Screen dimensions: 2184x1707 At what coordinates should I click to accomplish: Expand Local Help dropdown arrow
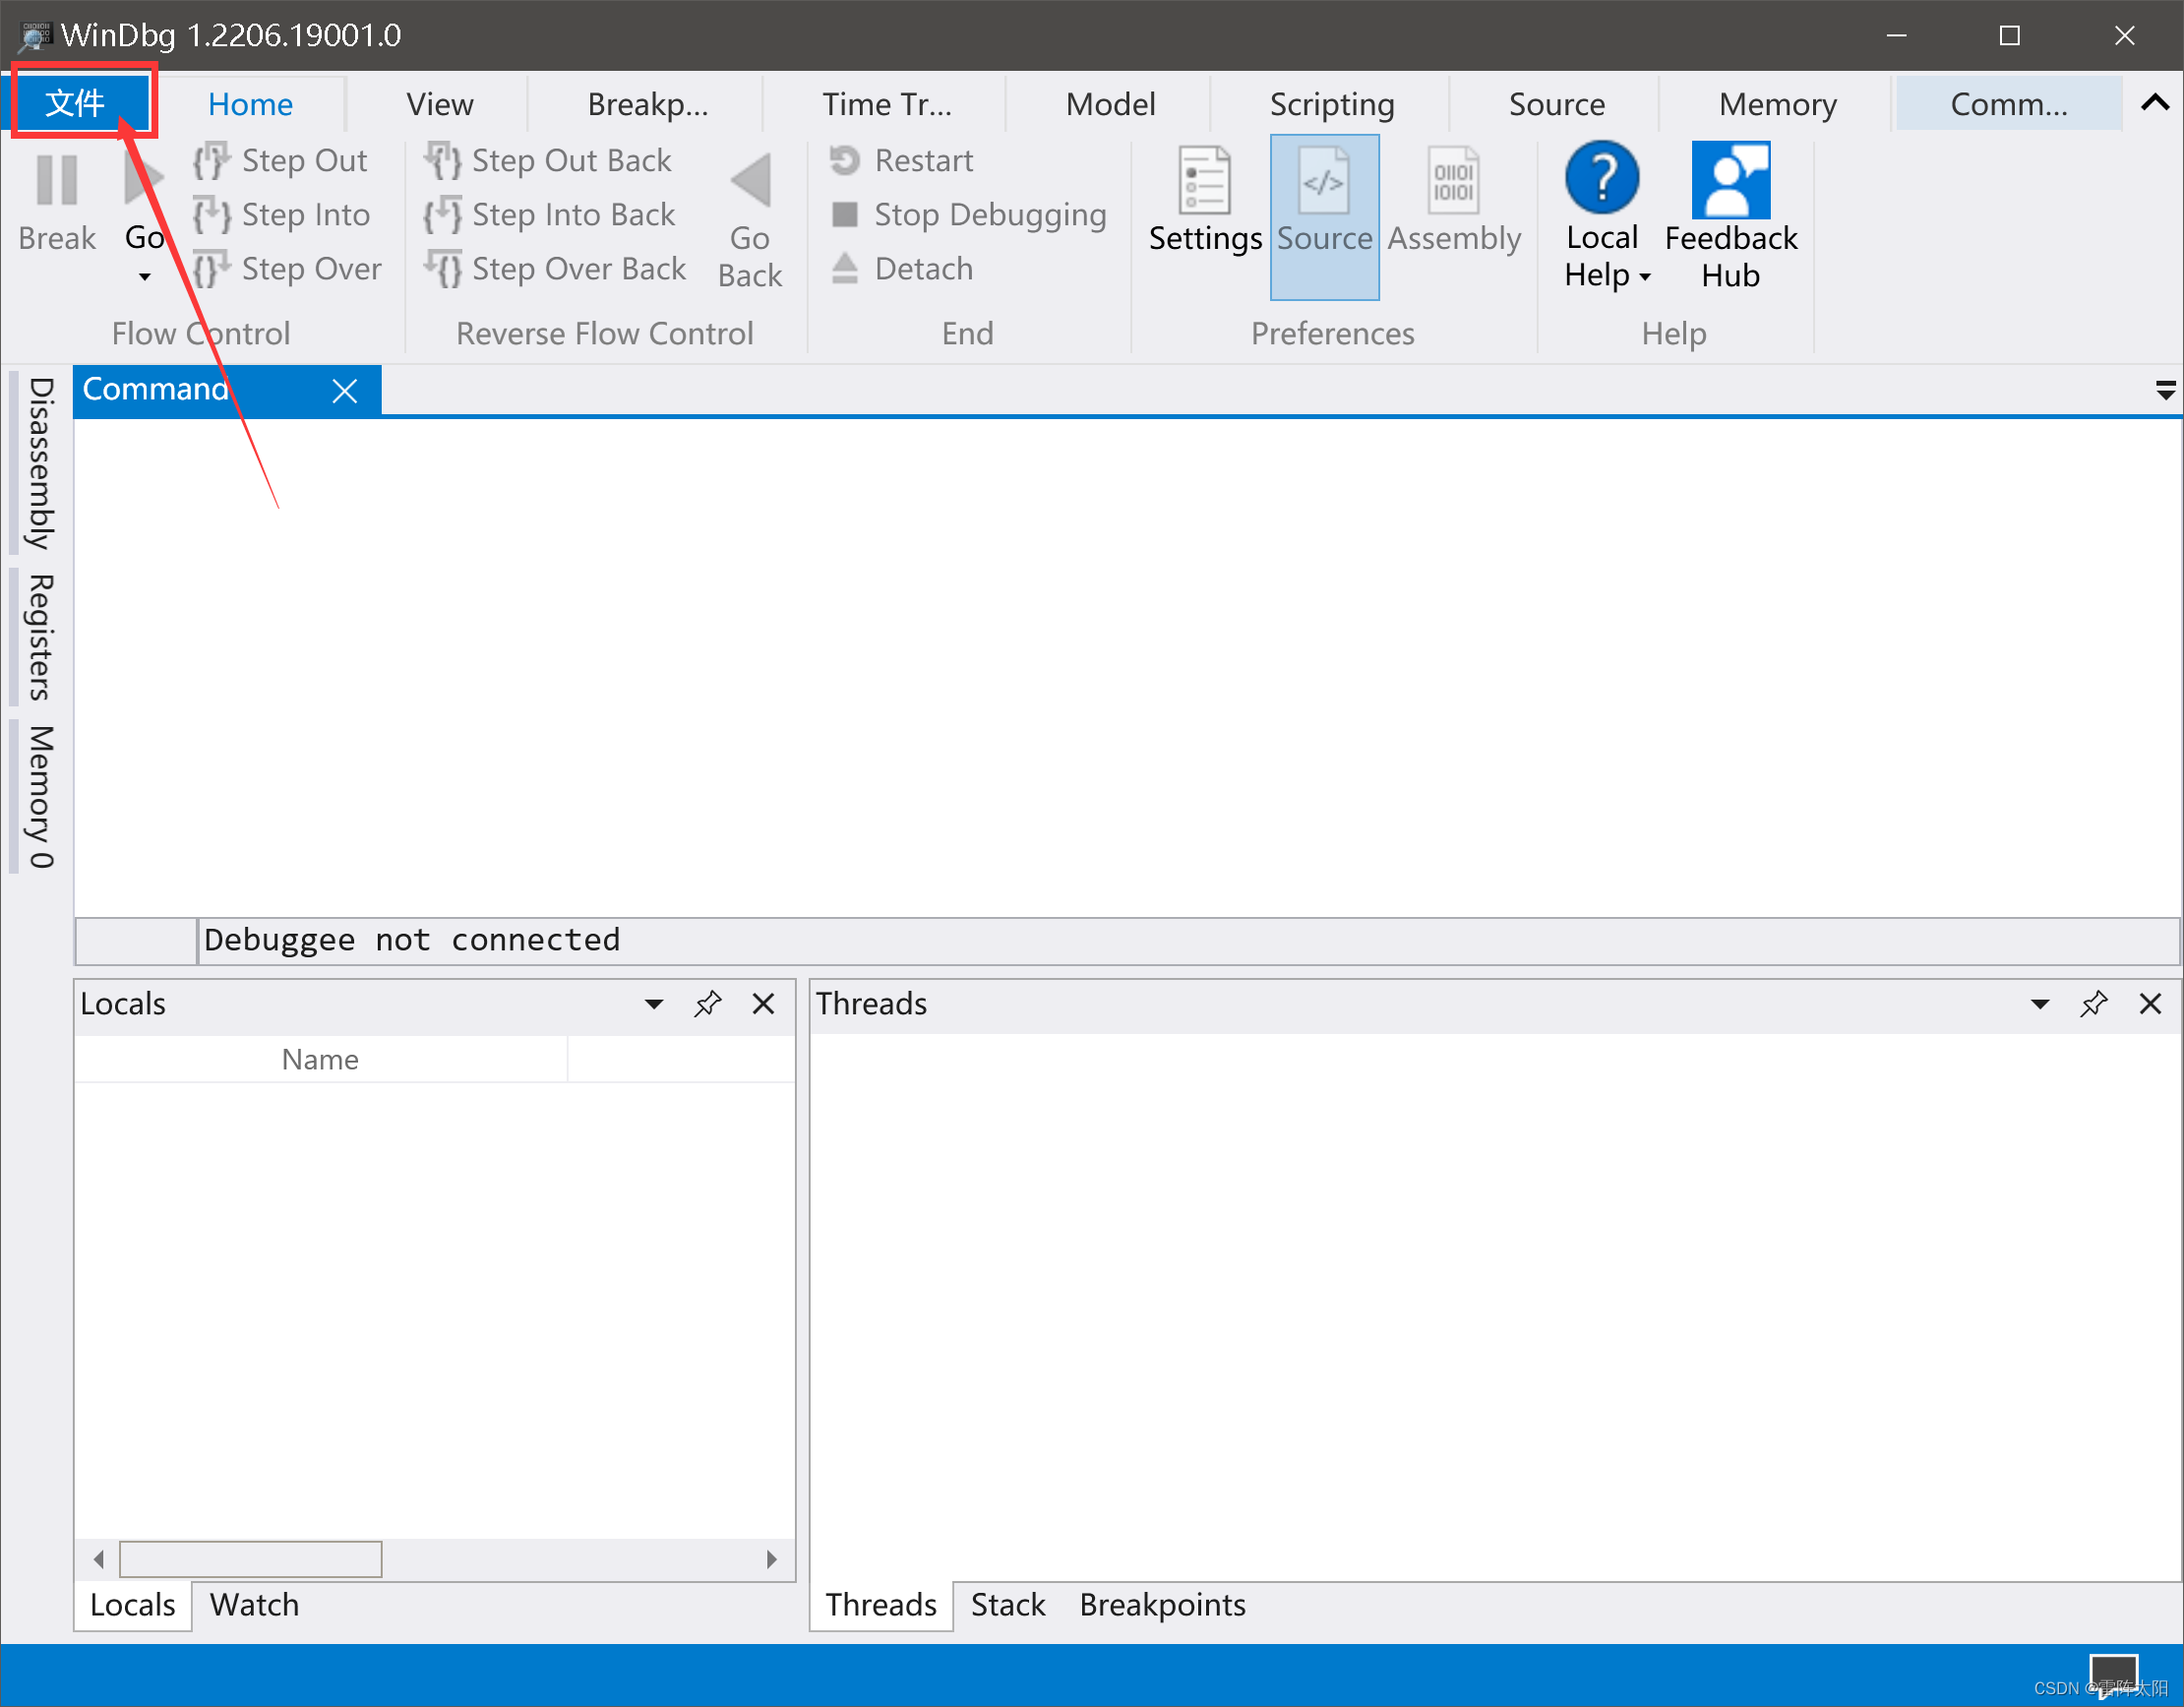click(x=1645, y=277)
